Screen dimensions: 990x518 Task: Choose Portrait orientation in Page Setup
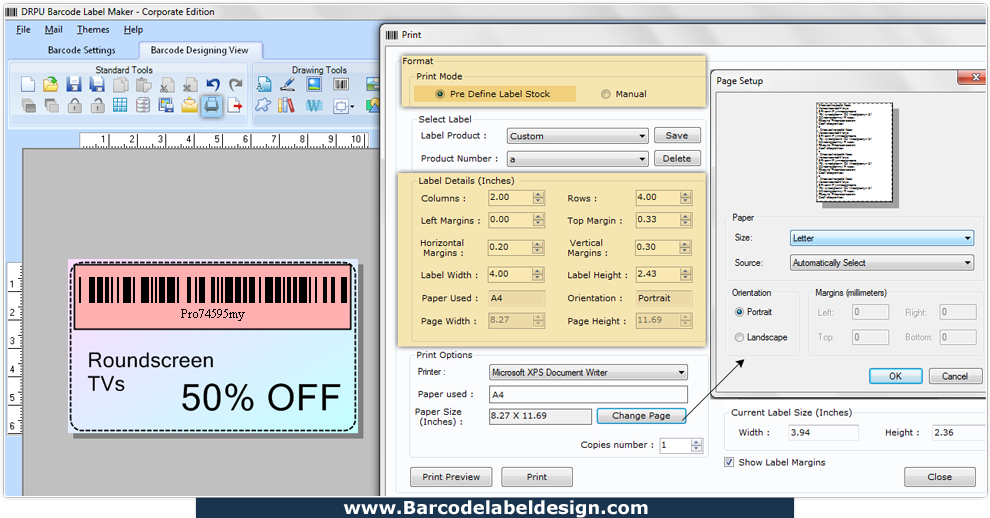(739, 311)
